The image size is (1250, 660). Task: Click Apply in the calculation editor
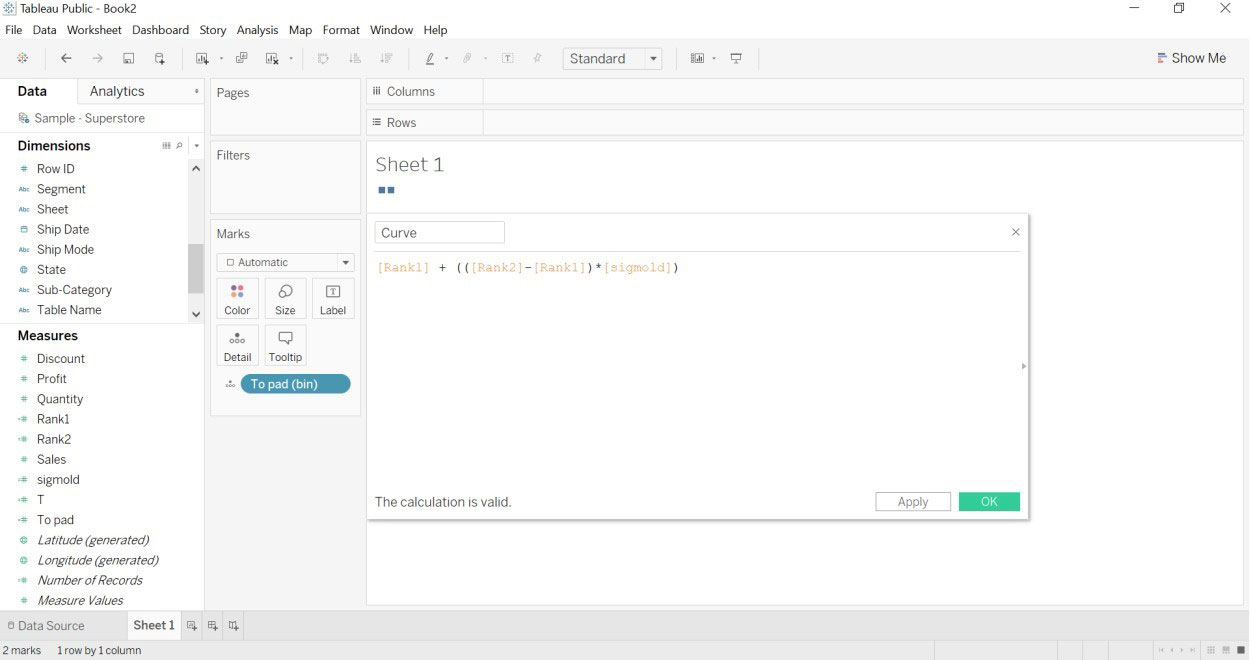[913, 502]
